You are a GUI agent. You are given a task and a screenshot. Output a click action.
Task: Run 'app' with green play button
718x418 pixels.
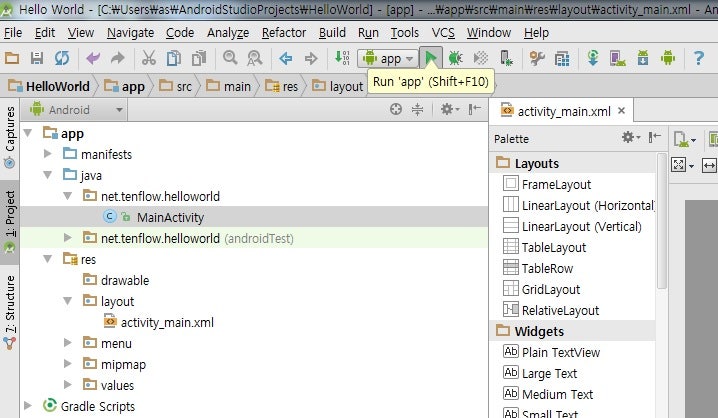[x=431, y=58]
